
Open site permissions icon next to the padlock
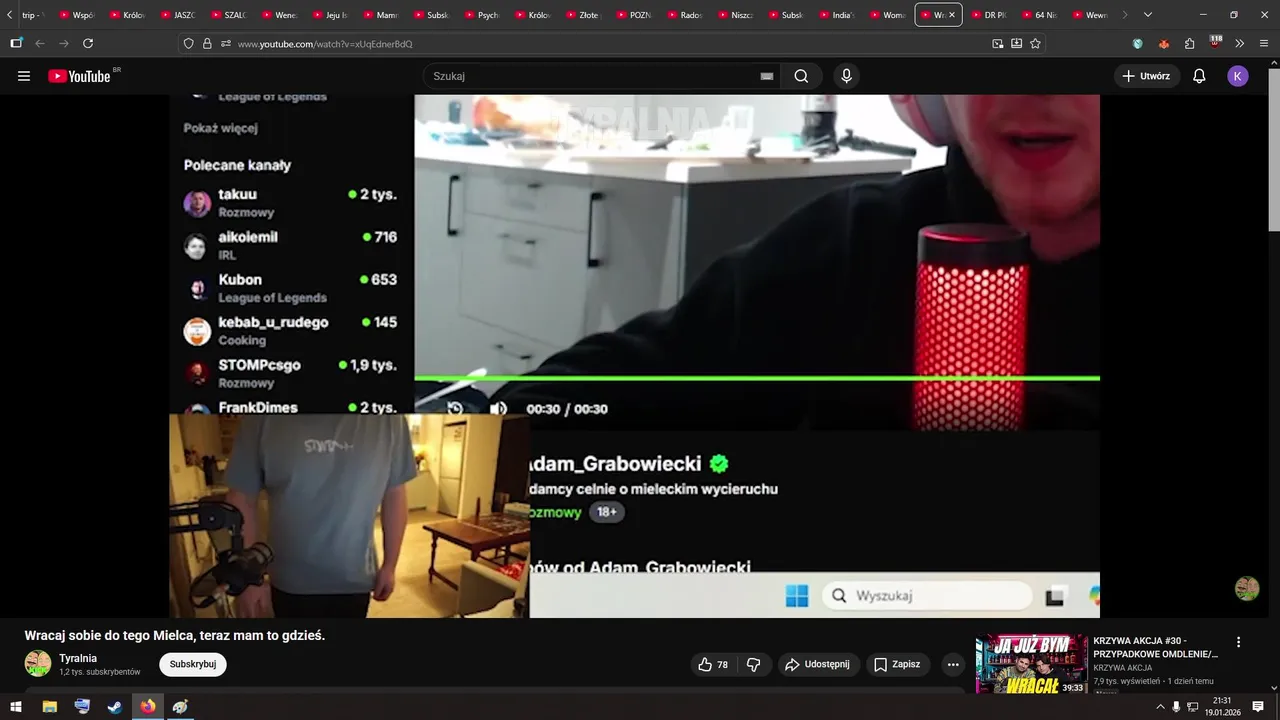pos(226,44)
